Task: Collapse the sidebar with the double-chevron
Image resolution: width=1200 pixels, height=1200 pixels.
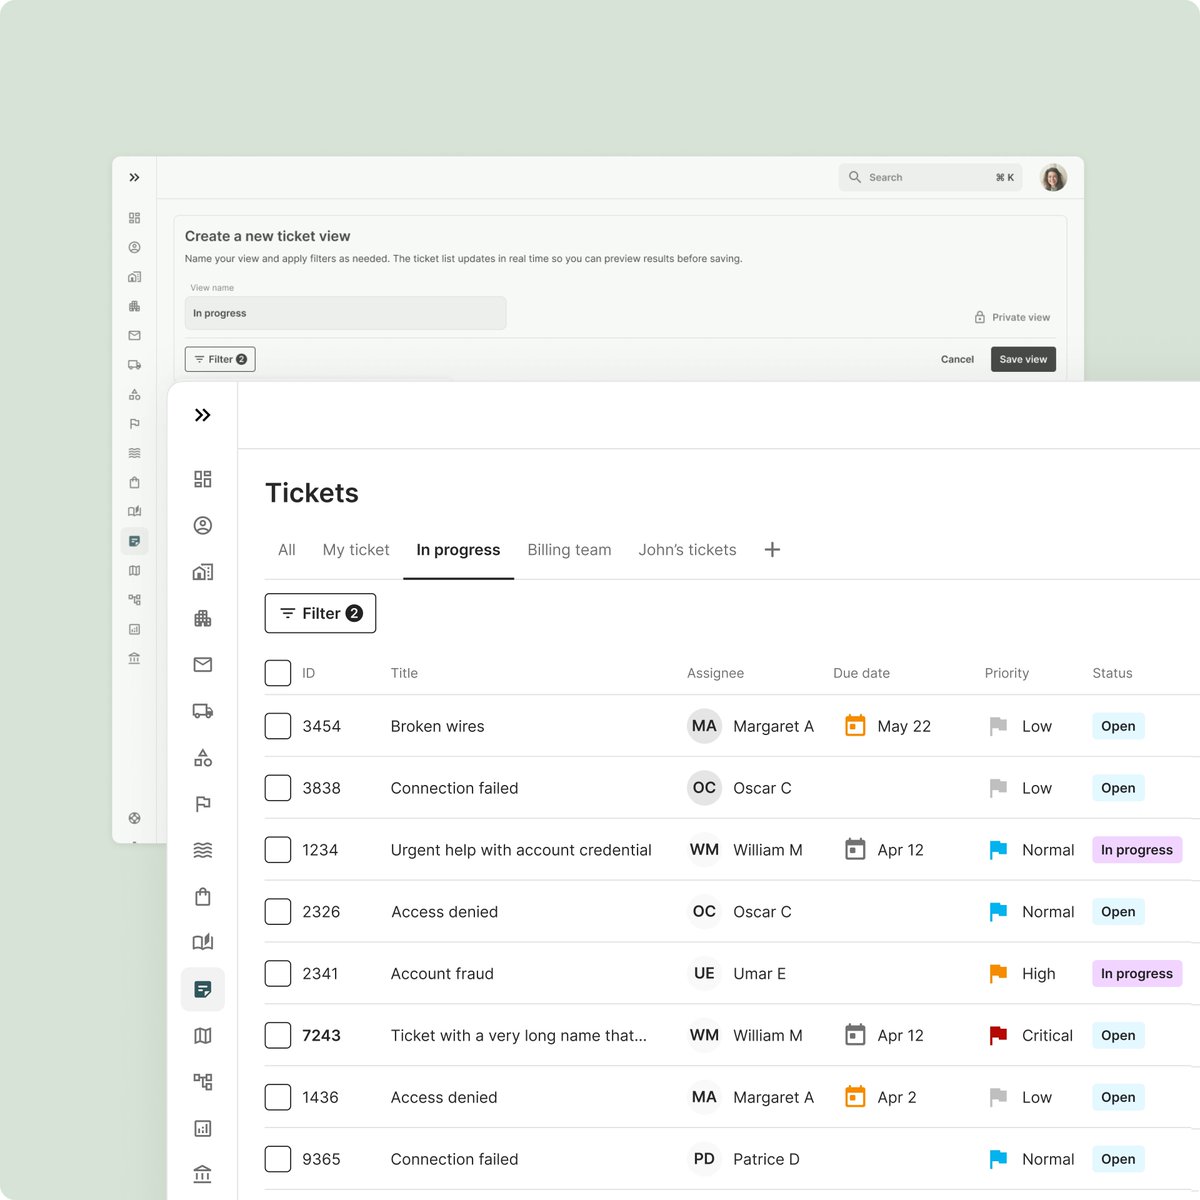Action: pyautogui.click(x=203, y=414)
